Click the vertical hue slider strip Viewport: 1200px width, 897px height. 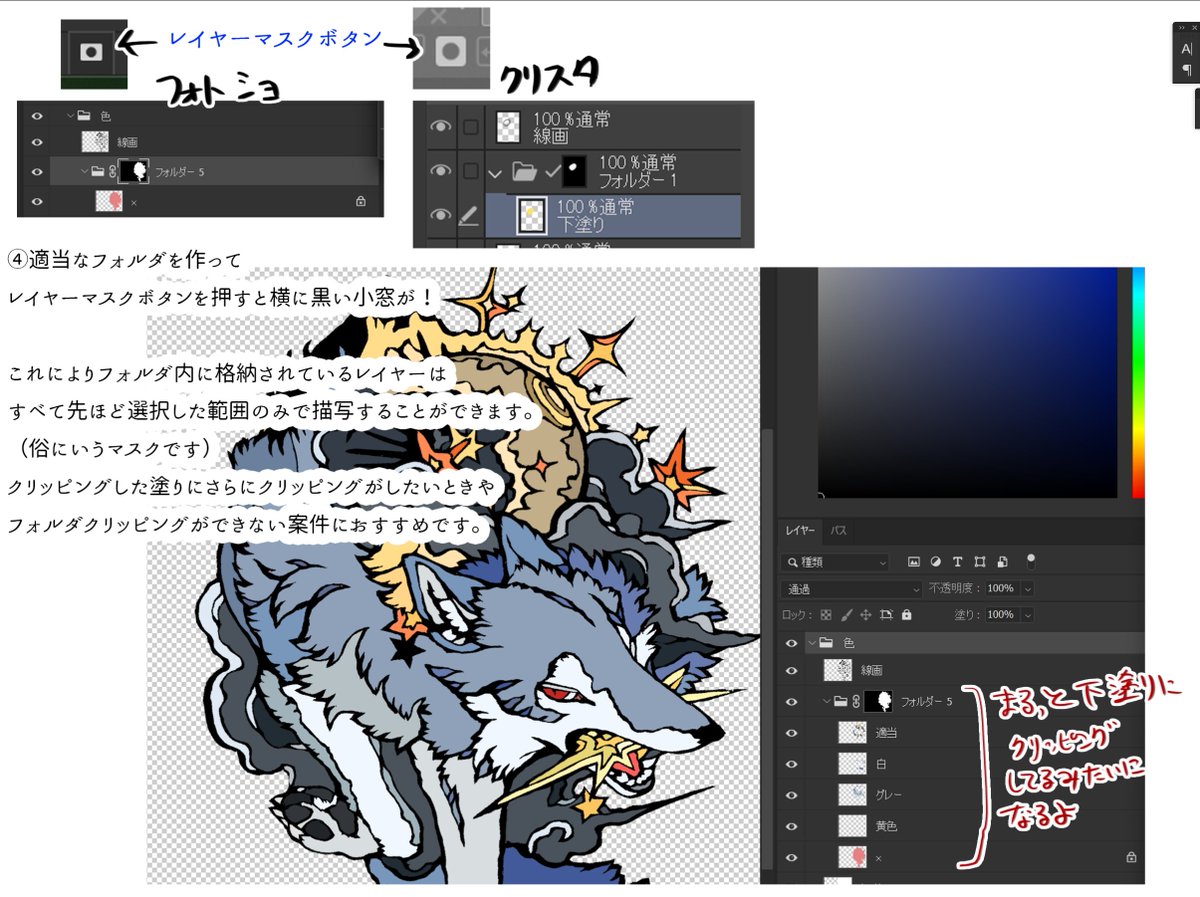pos(1138,382)
